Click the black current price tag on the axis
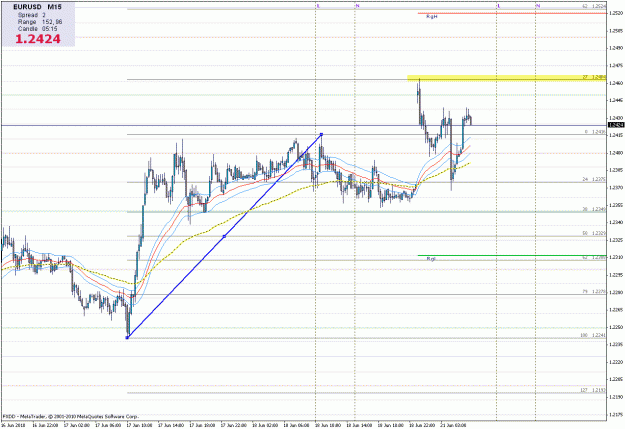The width and height of the screenshot is (625, 429). point(616,125)
